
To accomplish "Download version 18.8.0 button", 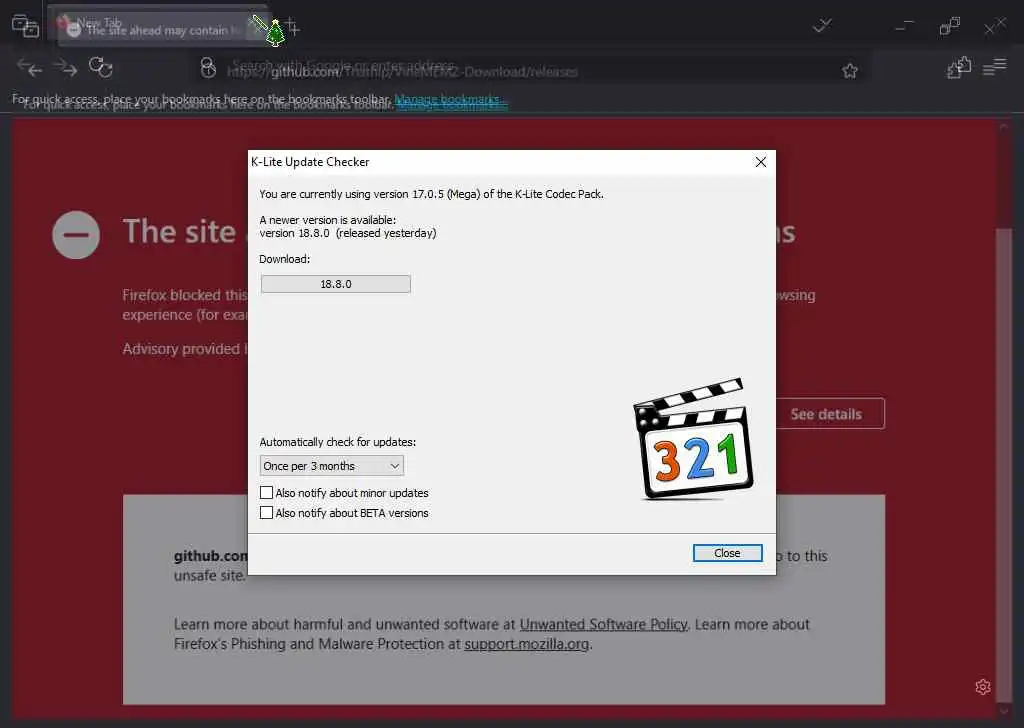I will pyautogui.click(x=336, y=284).
